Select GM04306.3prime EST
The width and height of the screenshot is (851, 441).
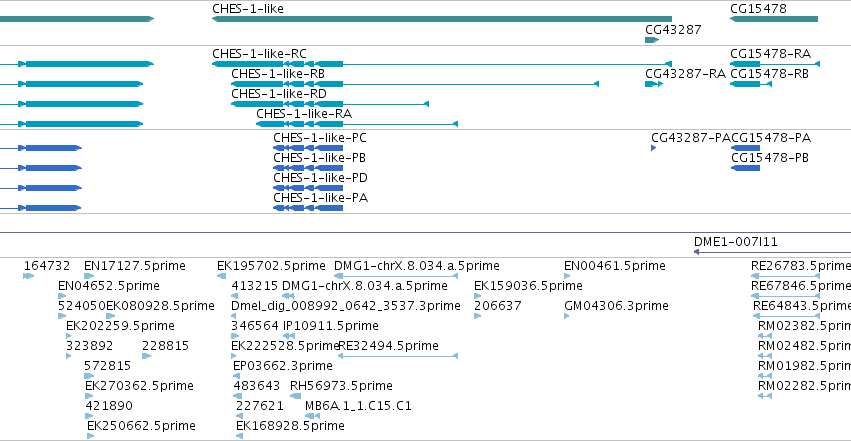pyautogui.click(x=567, y=316)
